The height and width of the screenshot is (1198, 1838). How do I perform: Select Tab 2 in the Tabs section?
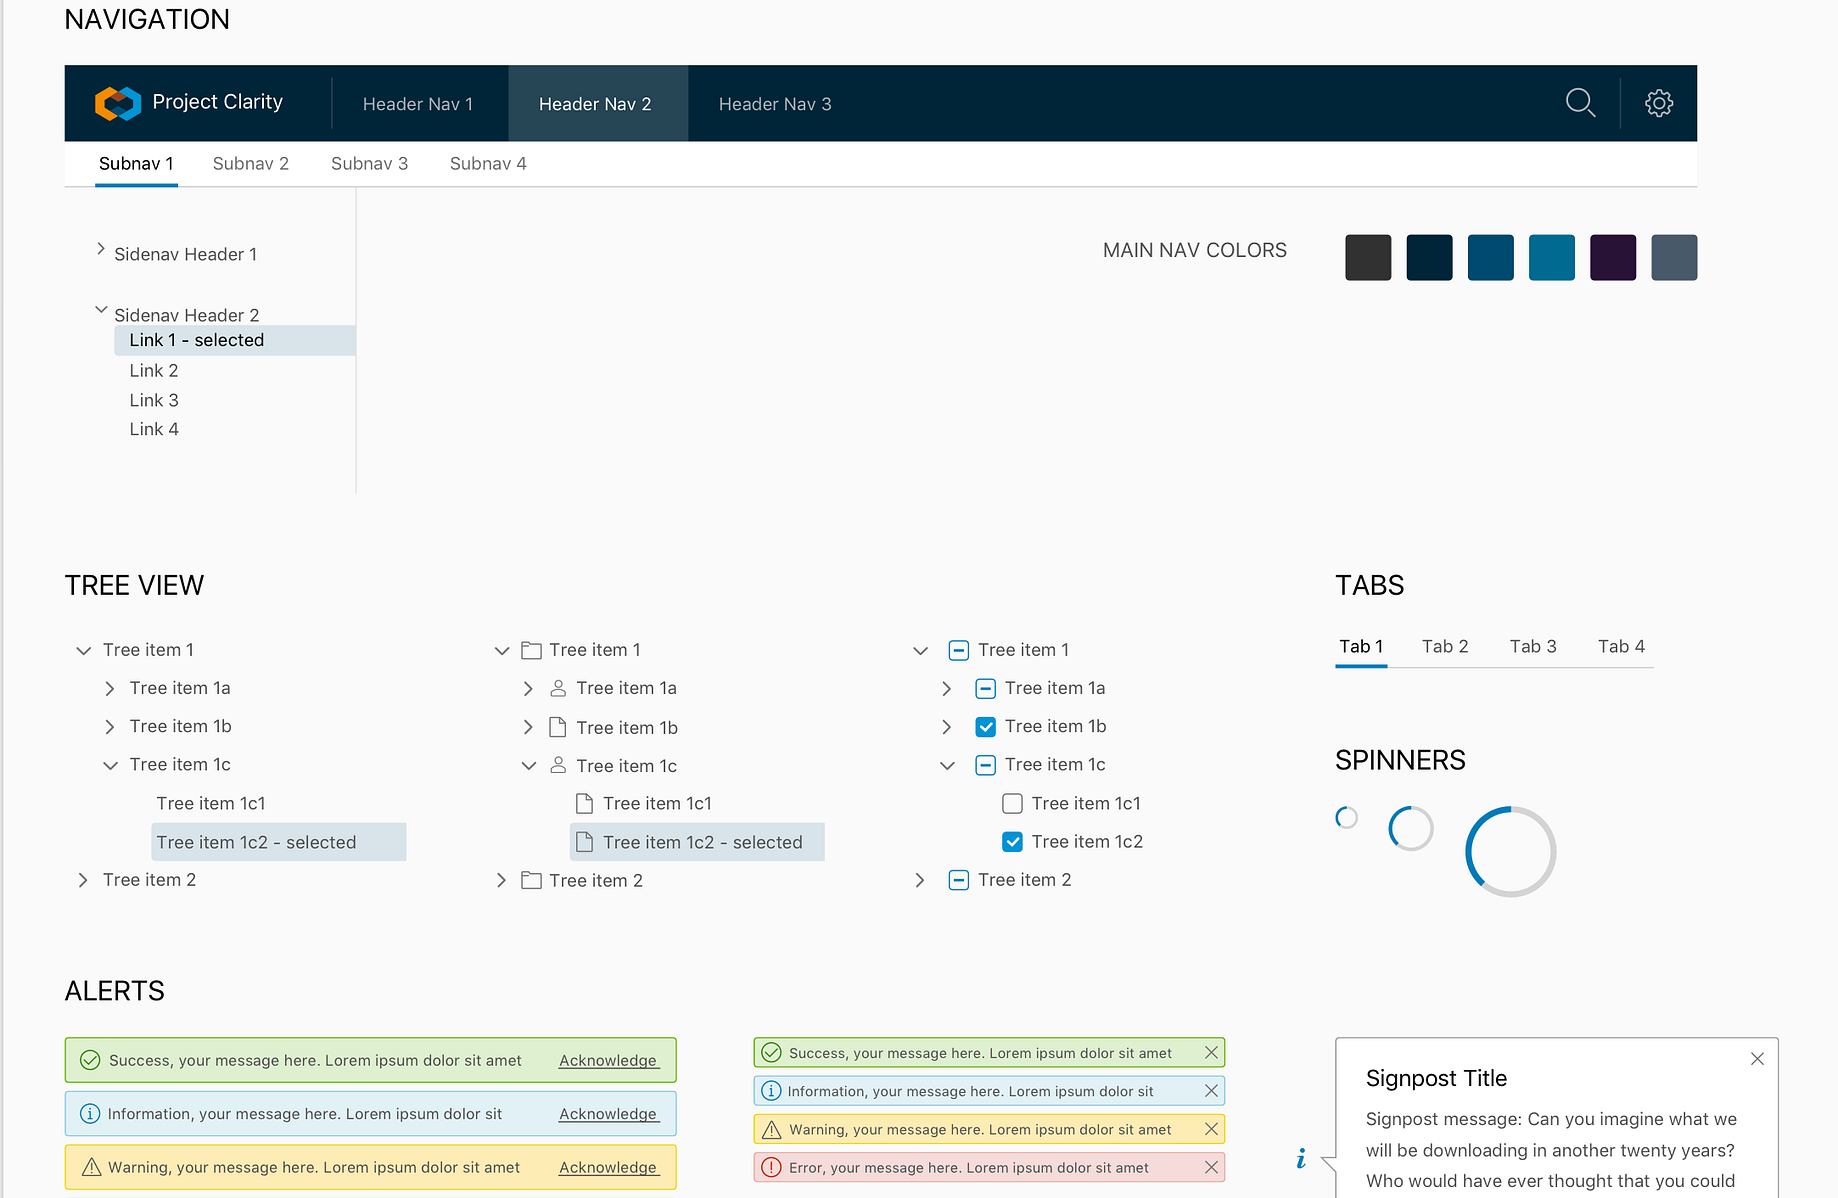point(1445,646)
